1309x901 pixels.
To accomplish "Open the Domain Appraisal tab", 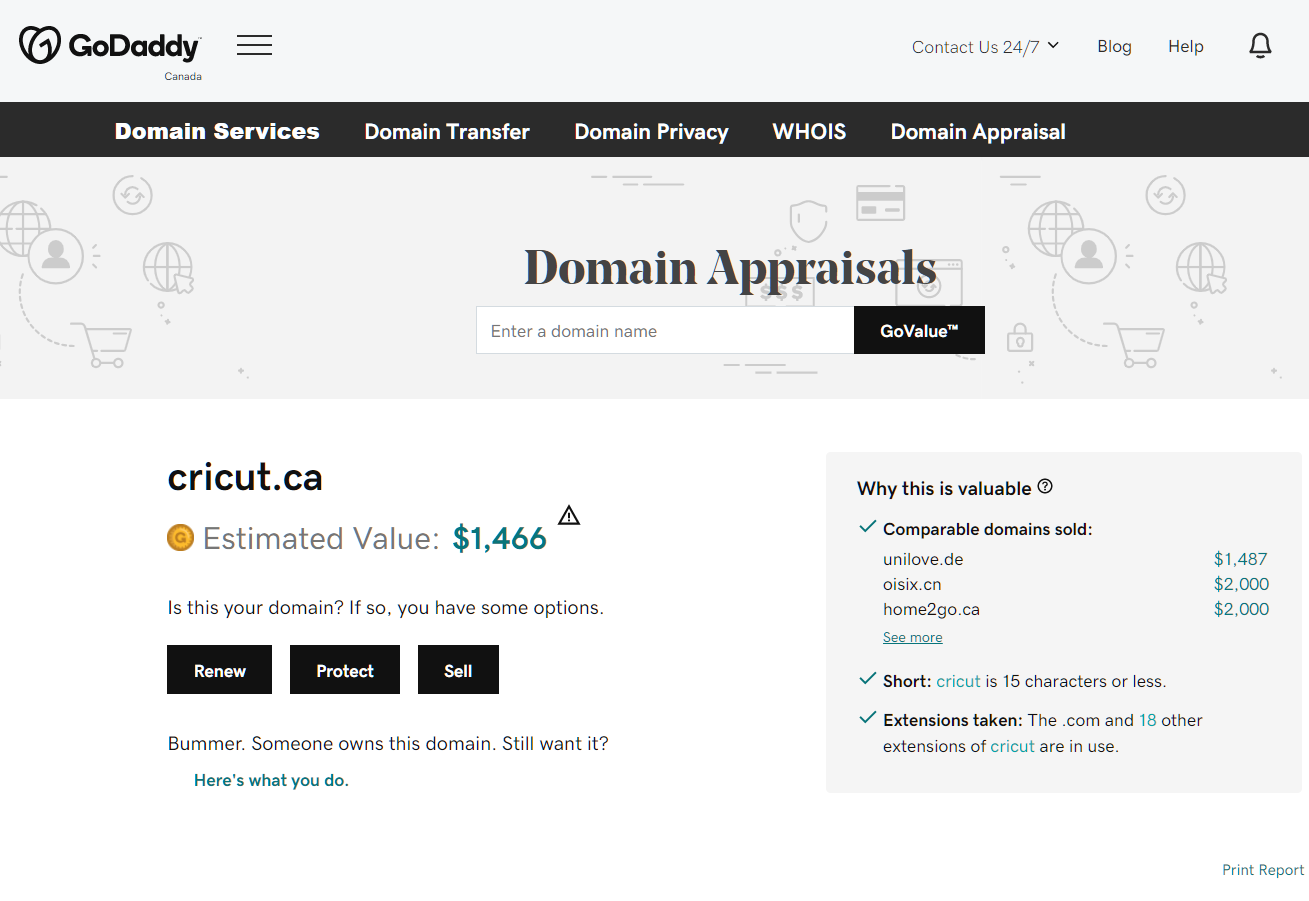I will coord(978,132).
